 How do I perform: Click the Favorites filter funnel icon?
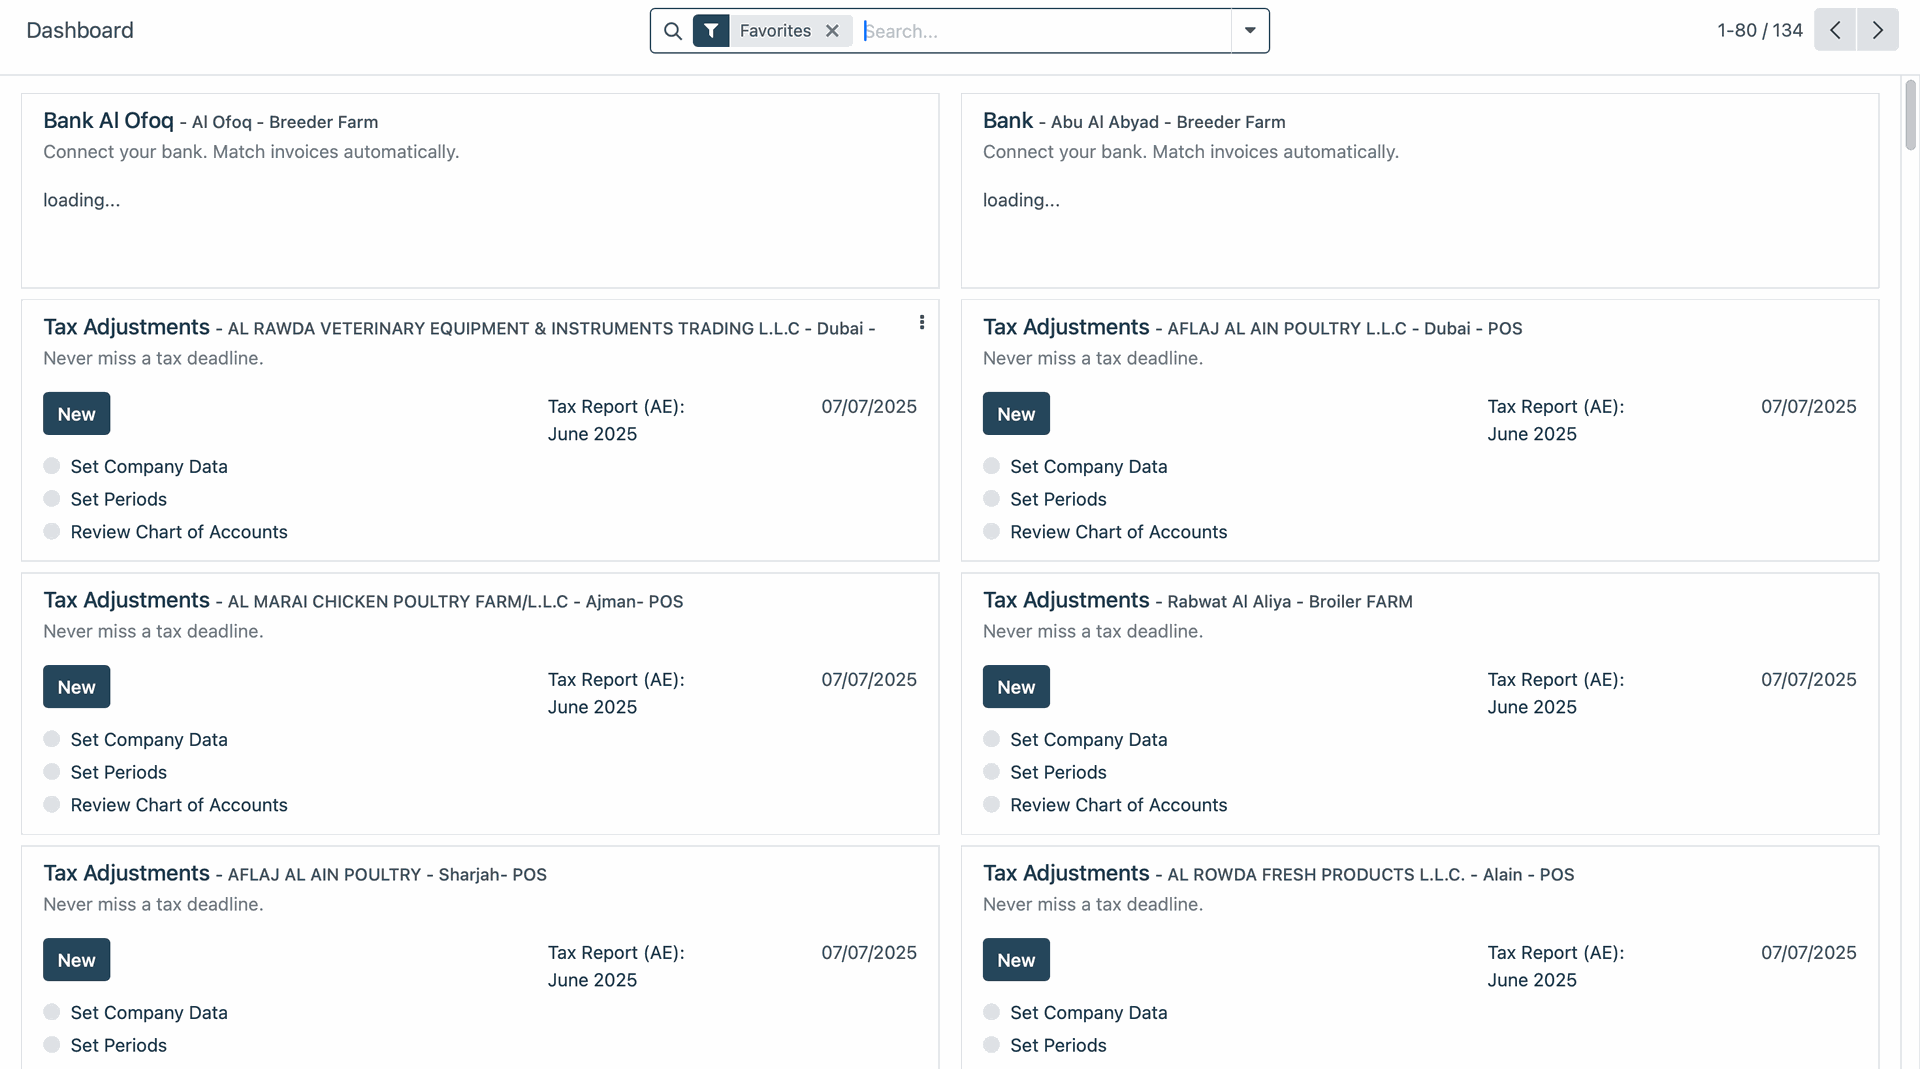pyautogui.click(x=711, y=31)
